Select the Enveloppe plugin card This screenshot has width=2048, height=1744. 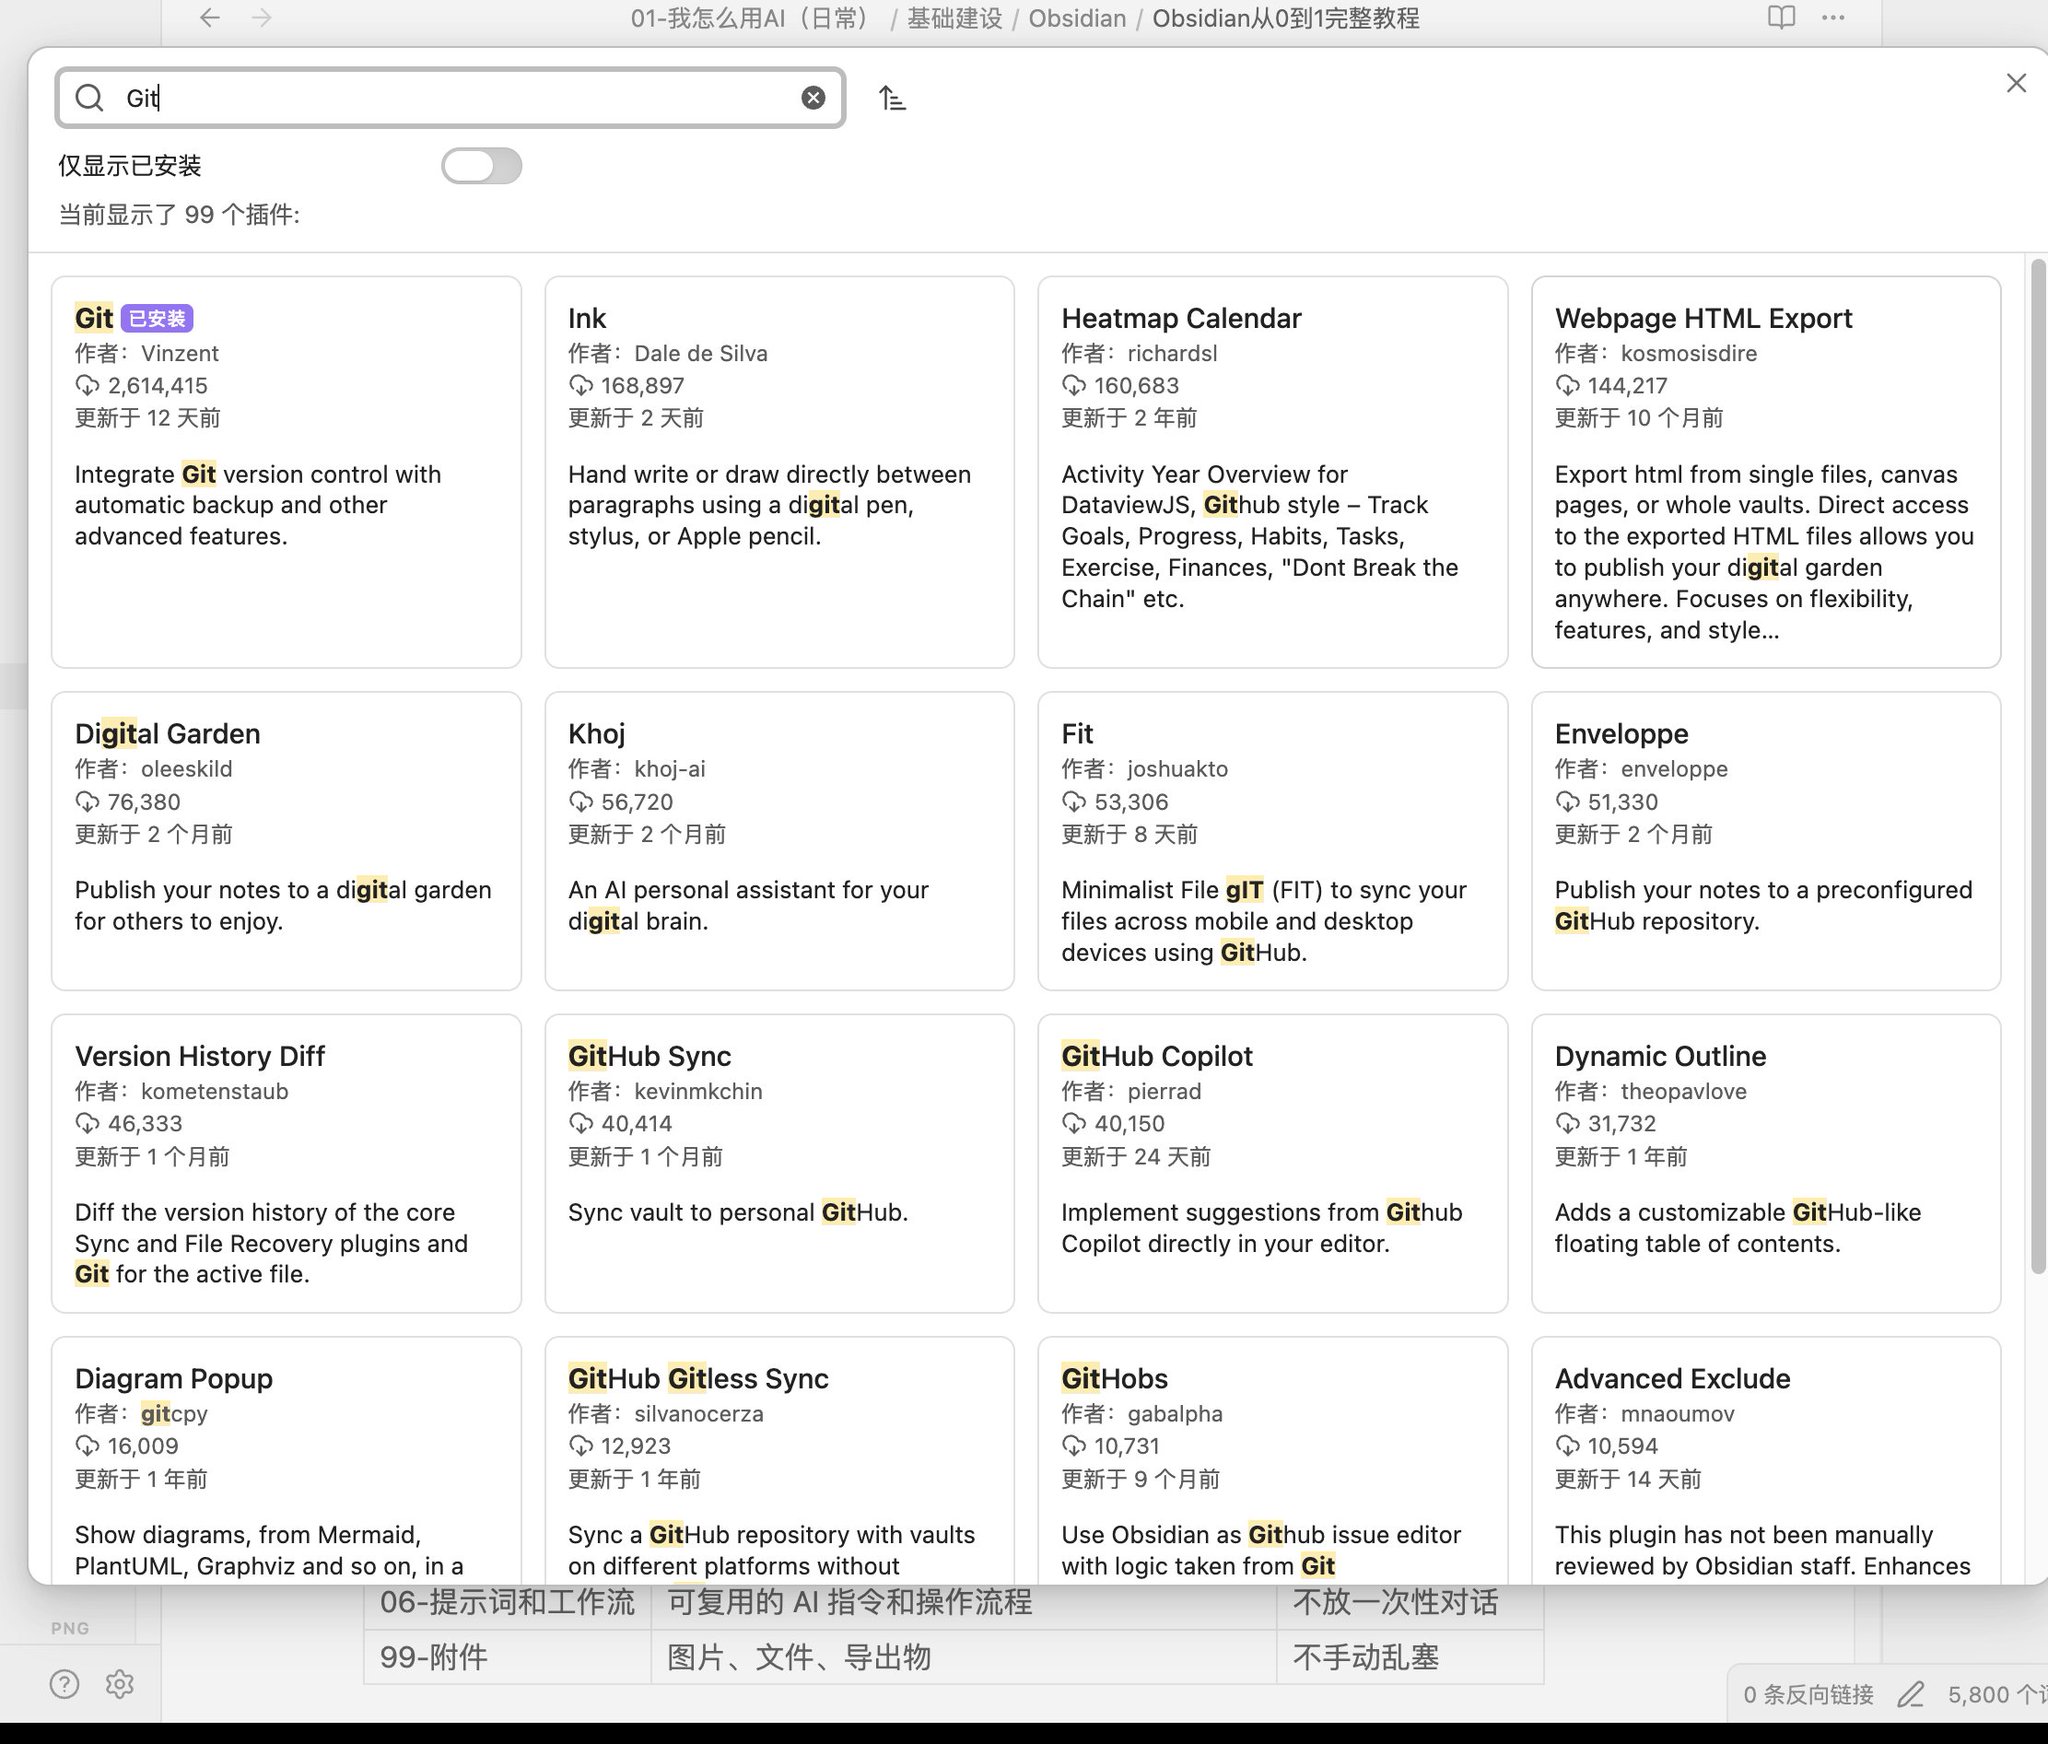(x=1766, y=841)
